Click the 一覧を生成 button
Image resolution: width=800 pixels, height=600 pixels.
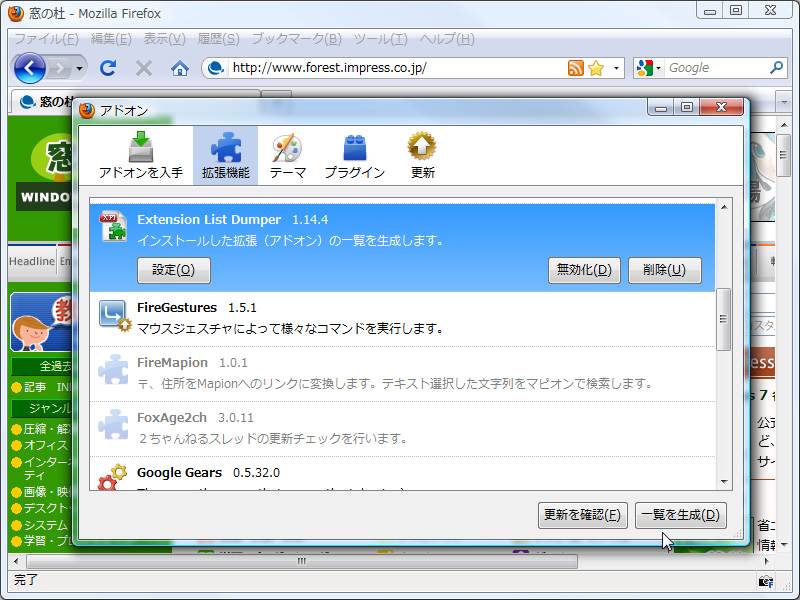[x=682, y=515]
